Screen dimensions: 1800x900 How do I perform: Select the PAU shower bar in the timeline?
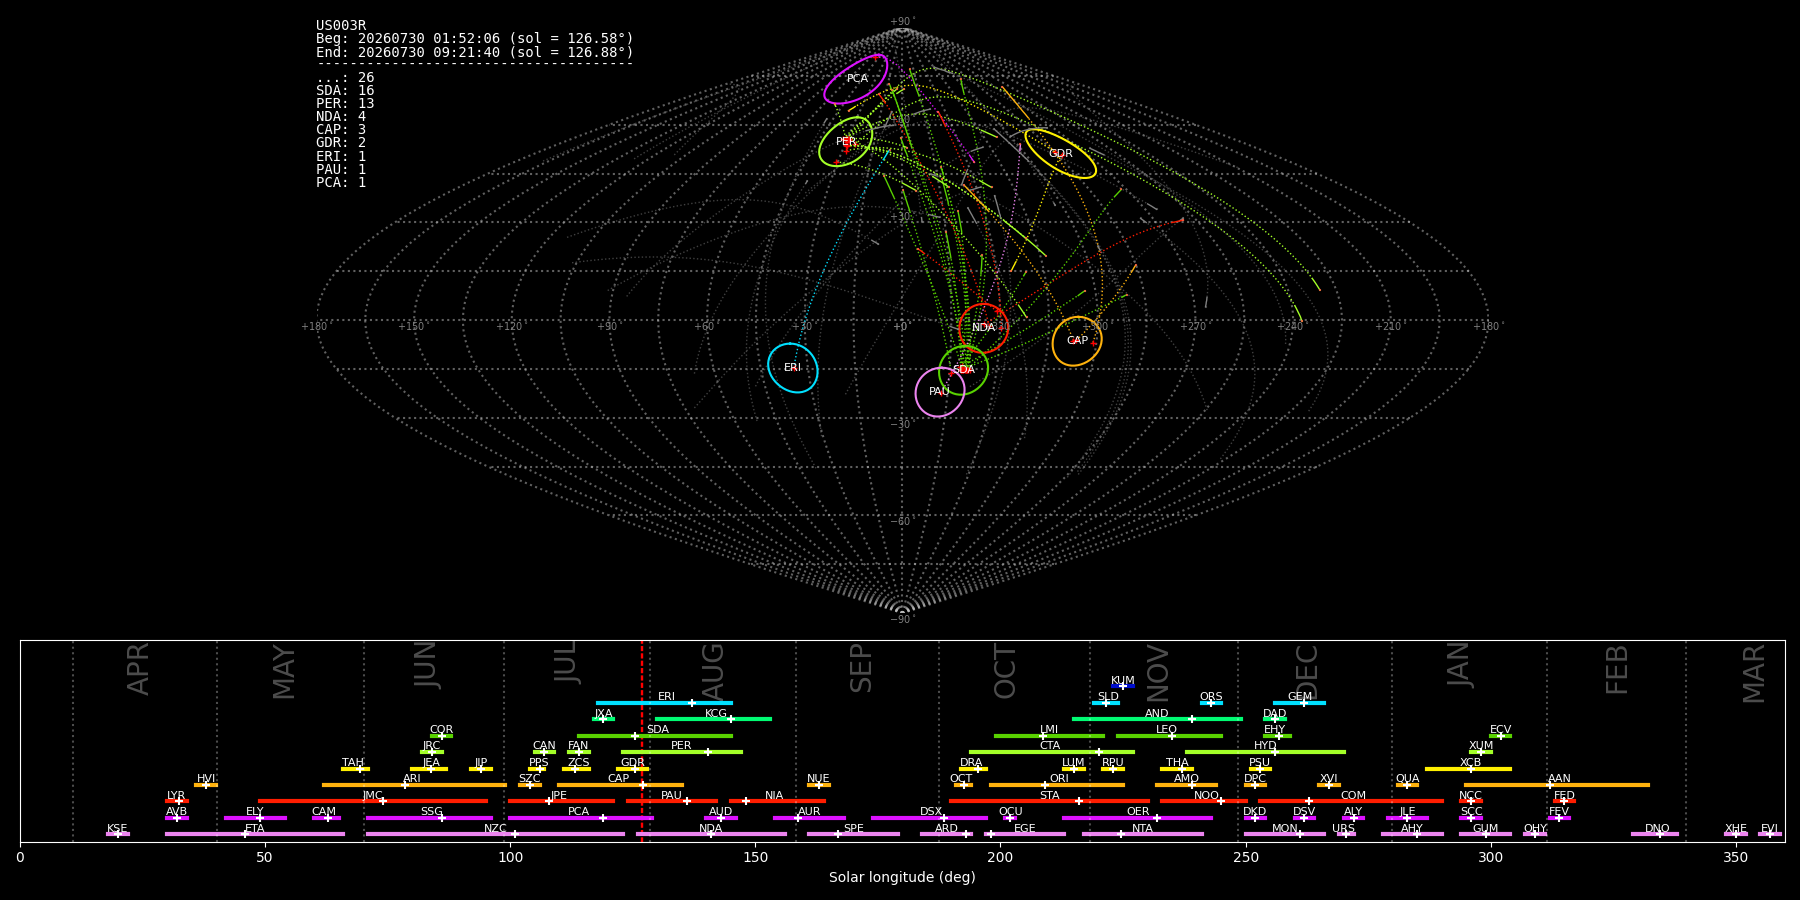click(672, 801)
